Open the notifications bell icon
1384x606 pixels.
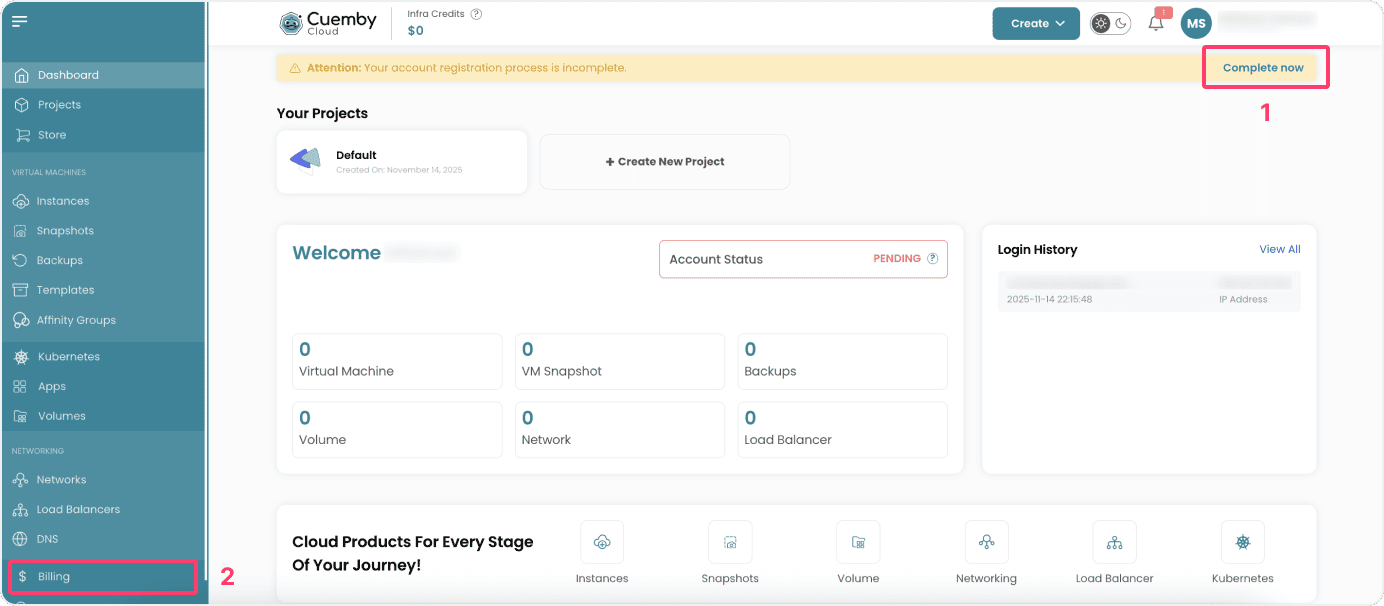[1155, 24]
